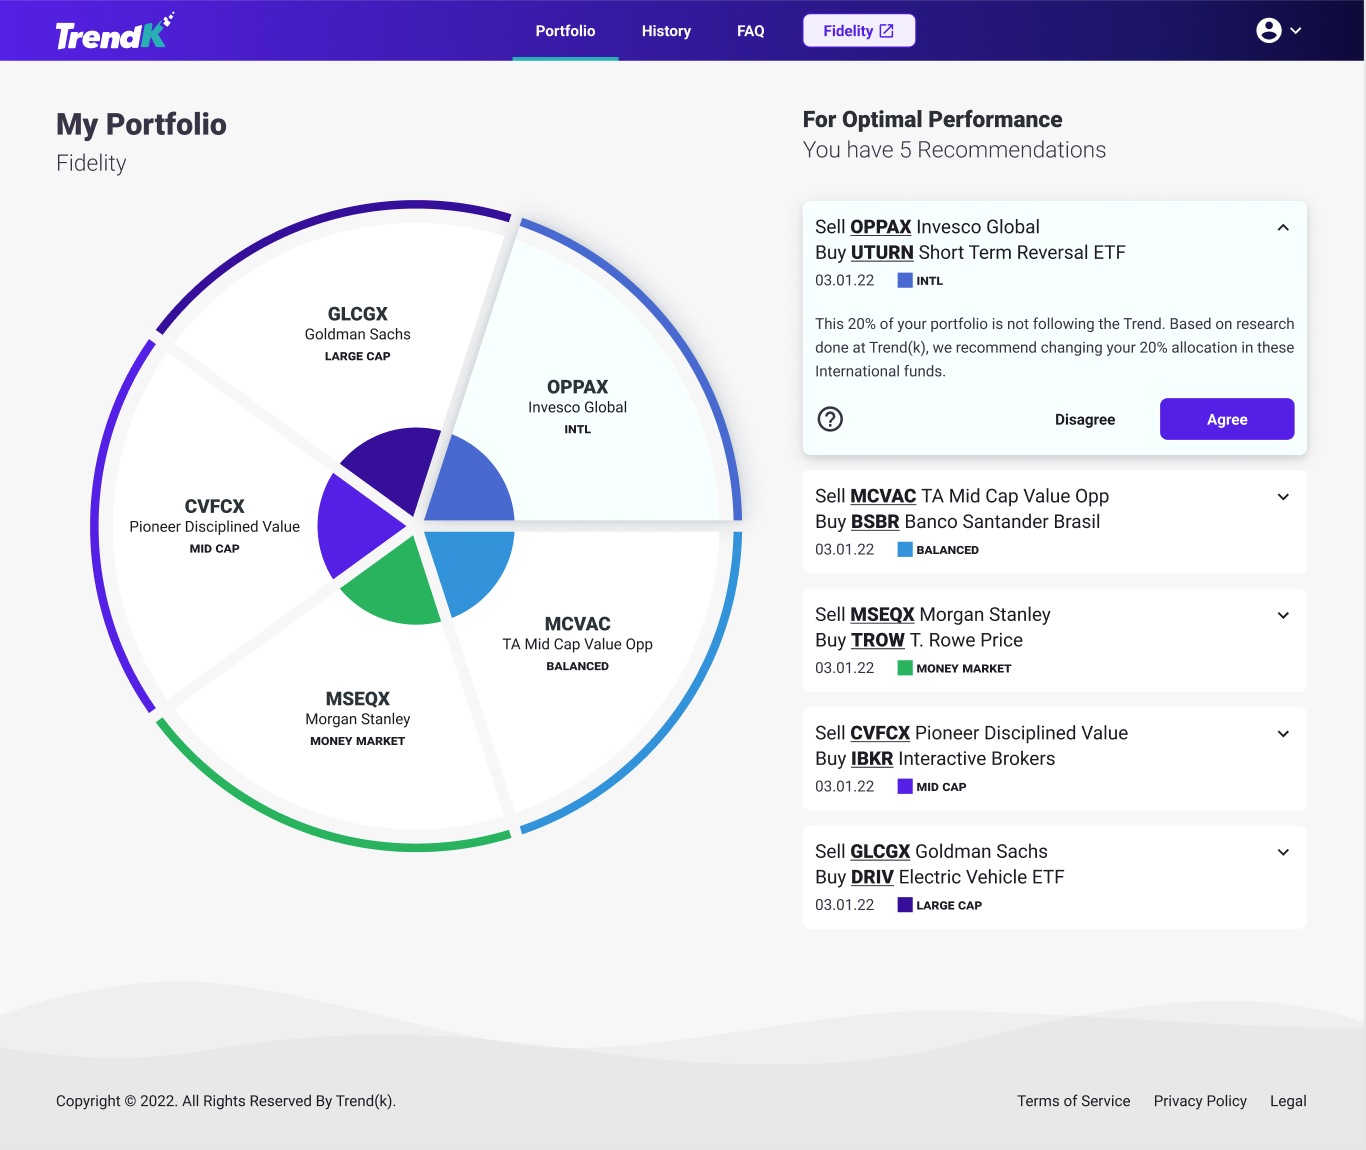1366x1150 pixels.
Task: Go to the FAQ tab
Action: click(x=751, y=31)
